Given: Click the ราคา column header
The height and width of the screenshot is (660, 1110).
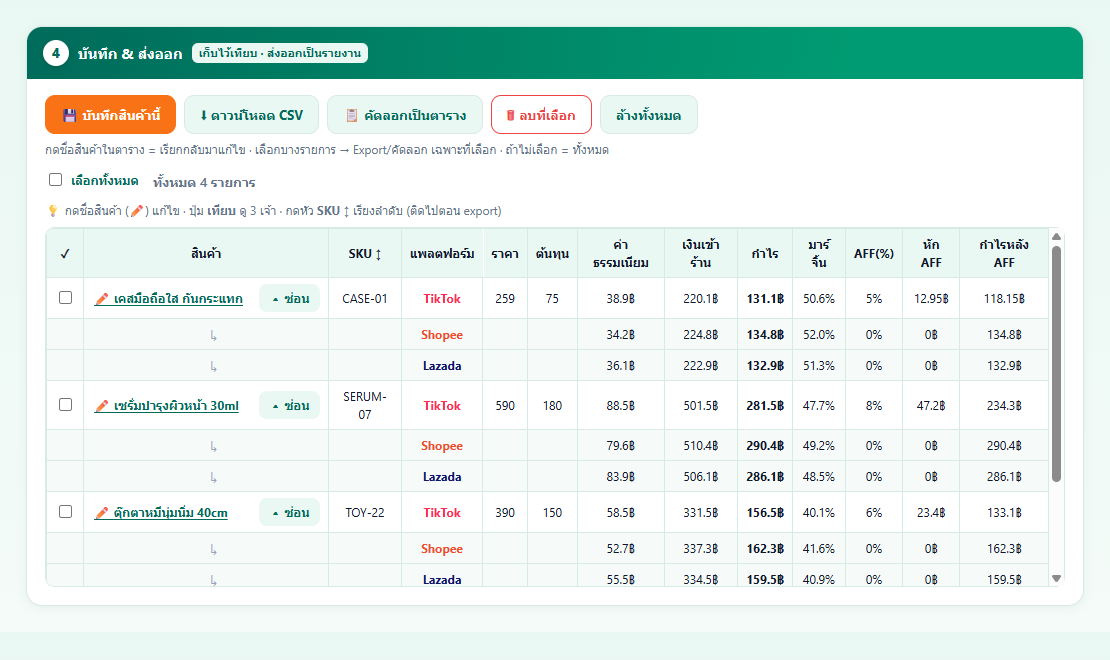Looking at the screenshot, I should pos(505,254).
